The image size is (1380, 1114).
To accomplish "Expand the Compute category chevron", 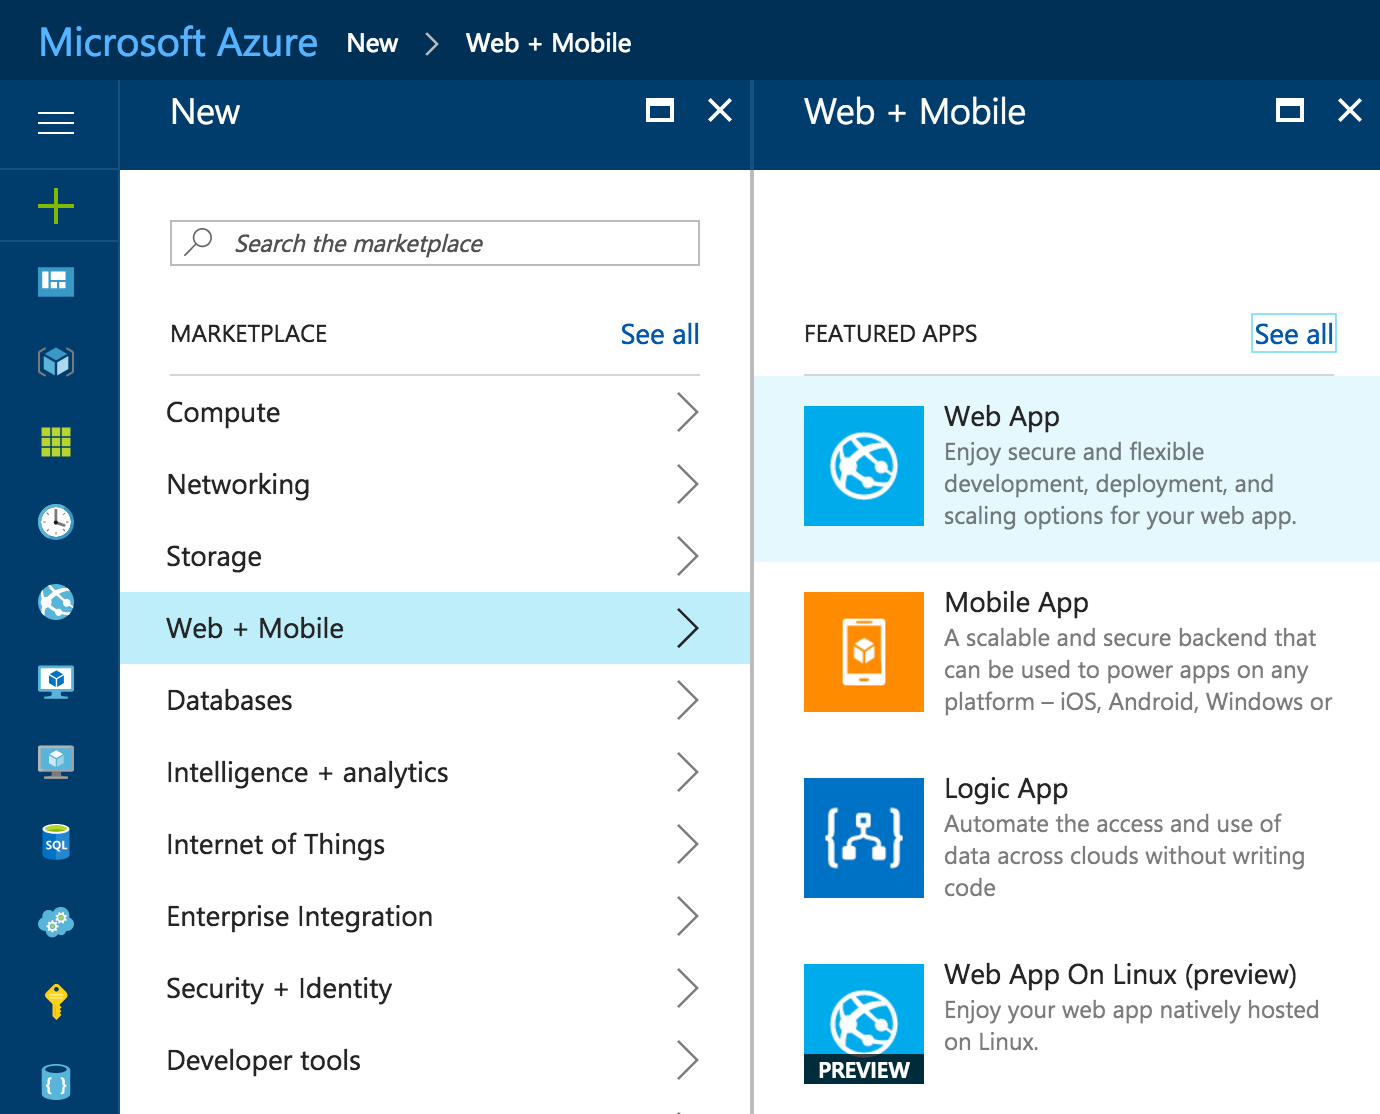I will pyautogui.click(x=686, y=412).
